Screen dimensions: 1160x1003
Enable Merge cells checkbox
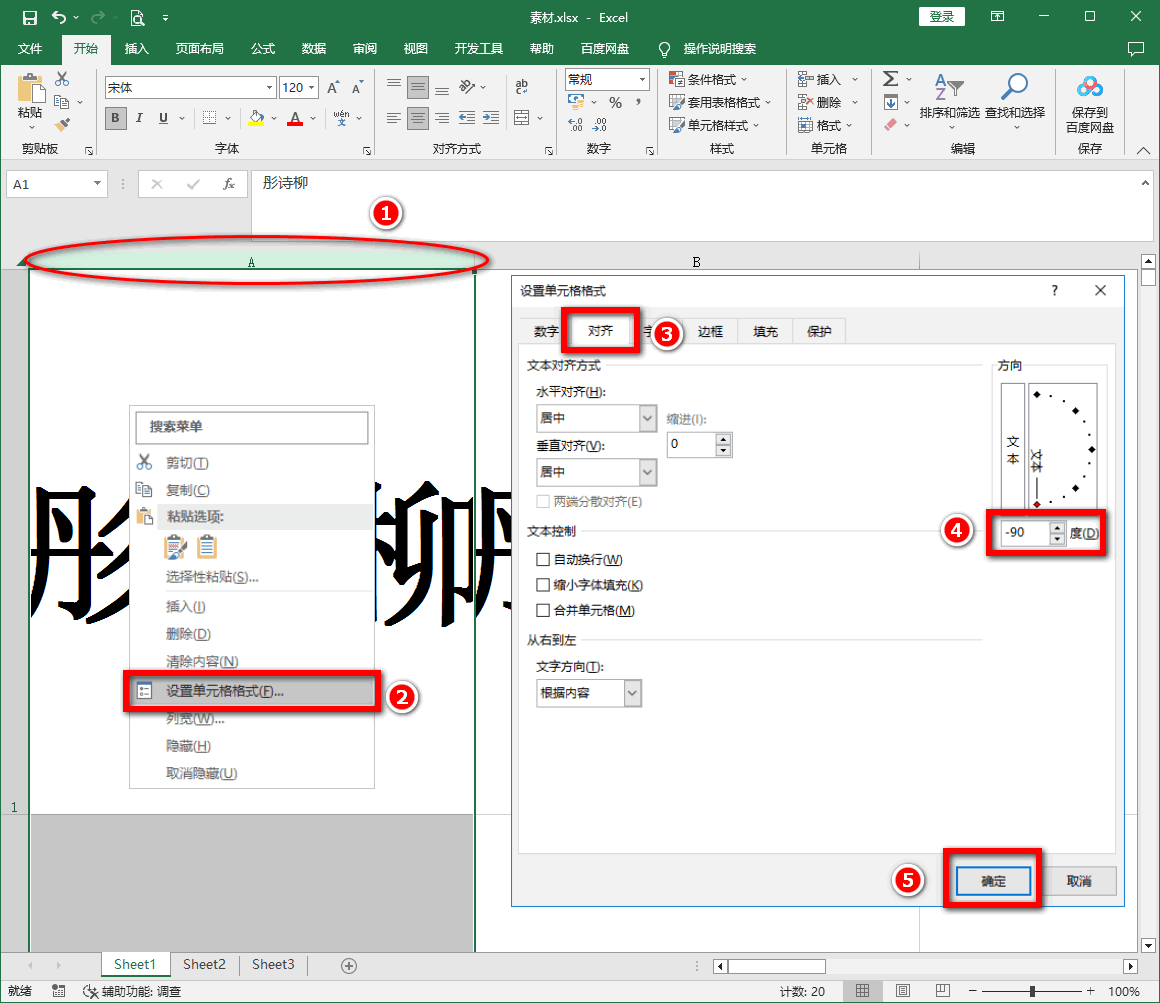(543, 610)
